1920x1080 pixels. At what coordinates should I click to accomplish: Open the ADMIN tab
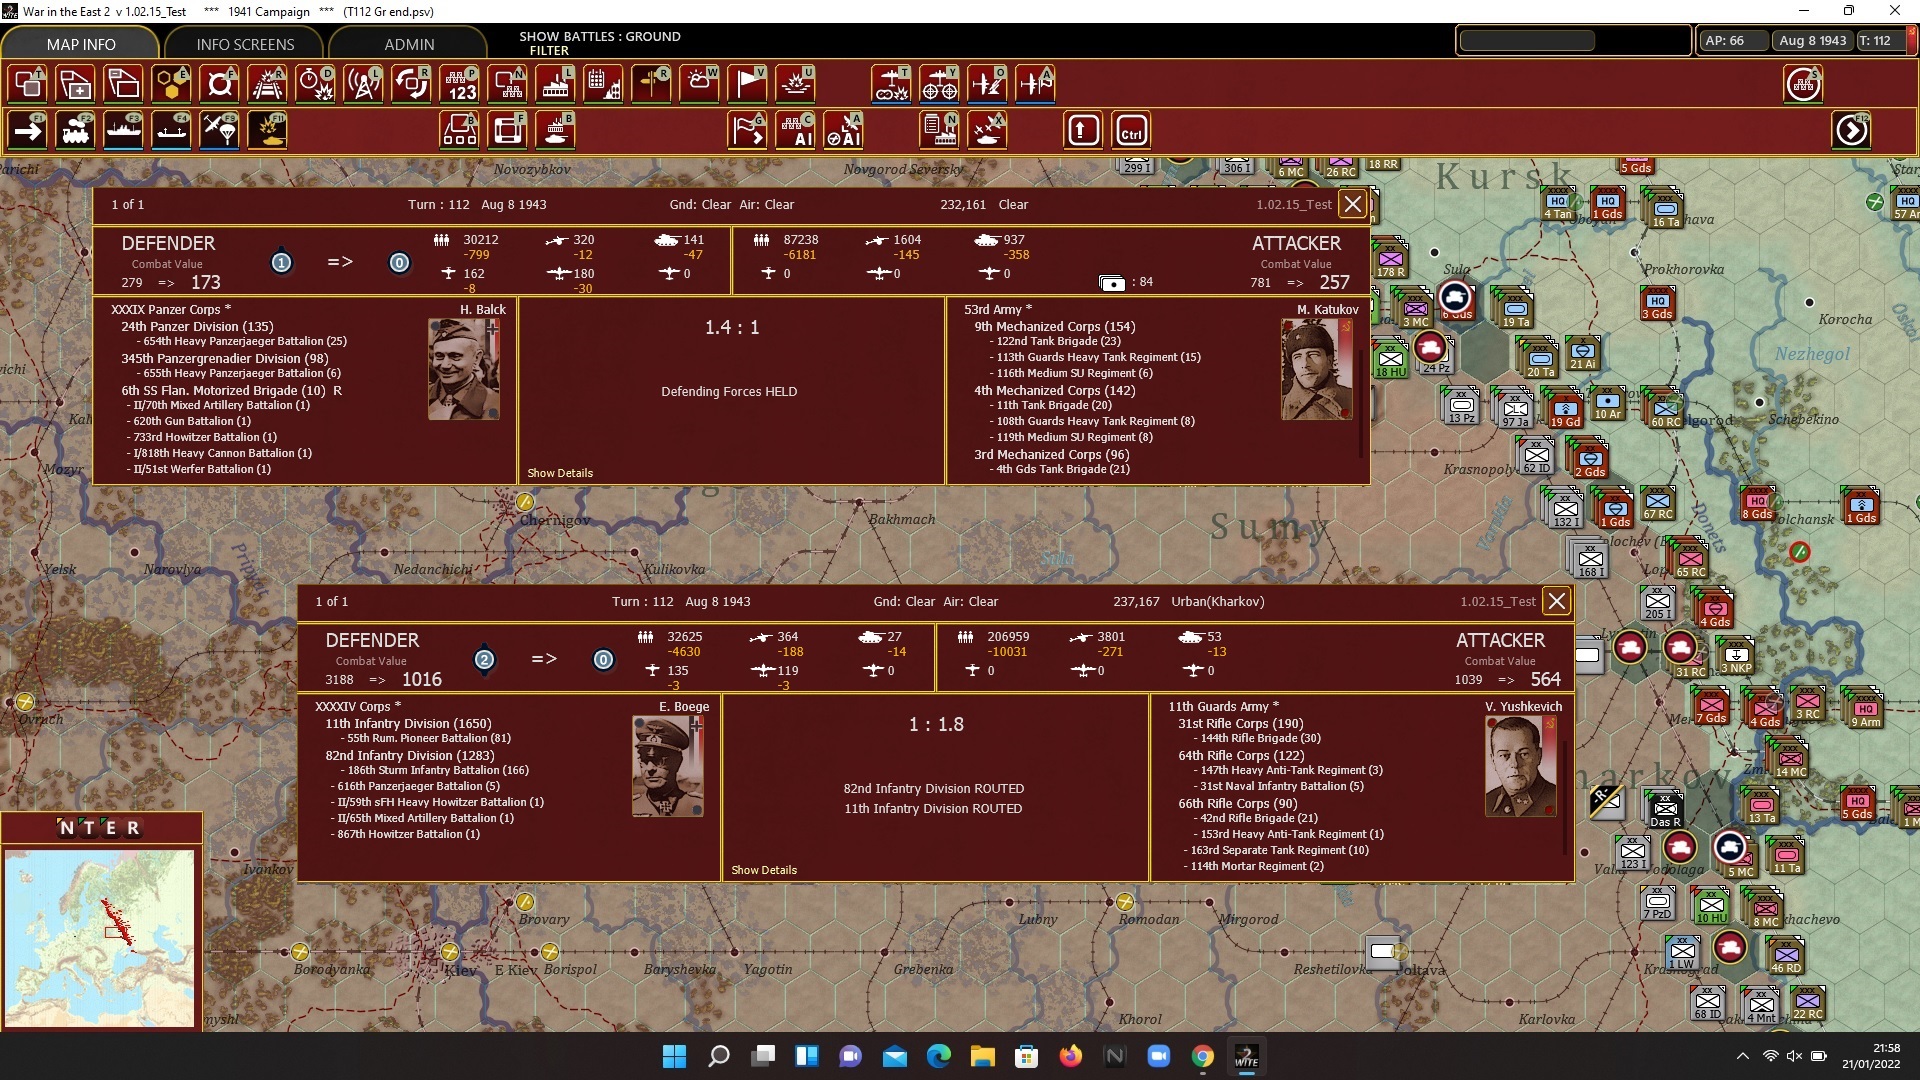click(409, 44)
